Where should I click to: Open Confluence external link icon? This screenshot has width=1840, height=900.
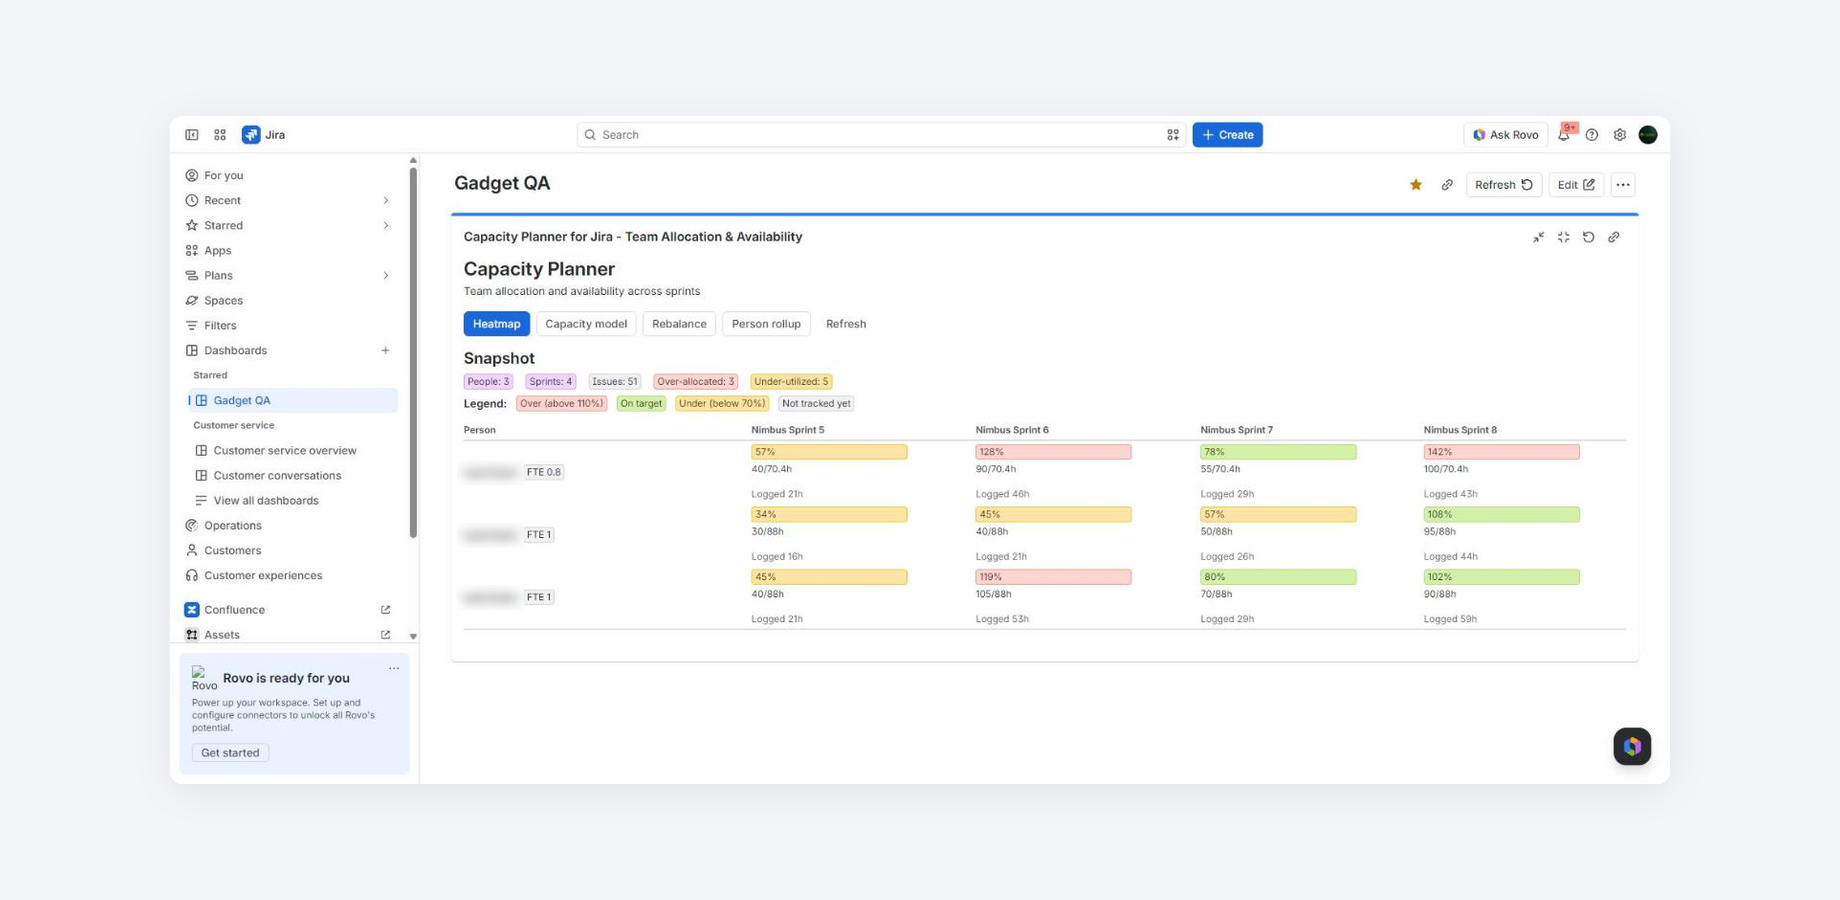(x=386, y=610)
